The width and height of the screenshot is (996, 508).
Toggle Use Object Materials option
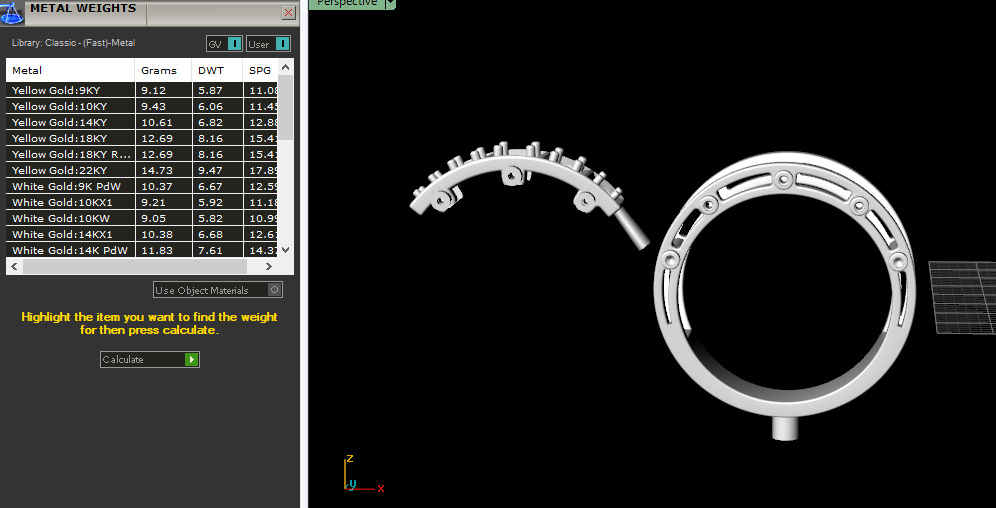[218, 290]
